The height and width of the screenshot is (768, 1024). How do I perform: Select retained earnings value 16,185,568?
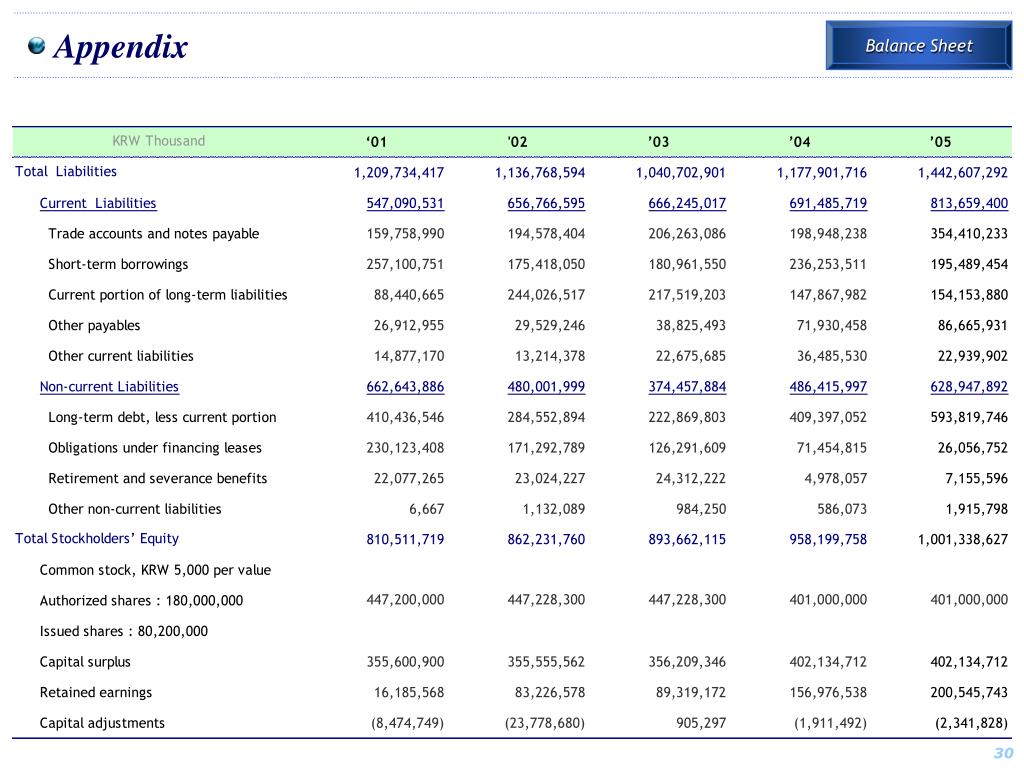pos(409,692)
